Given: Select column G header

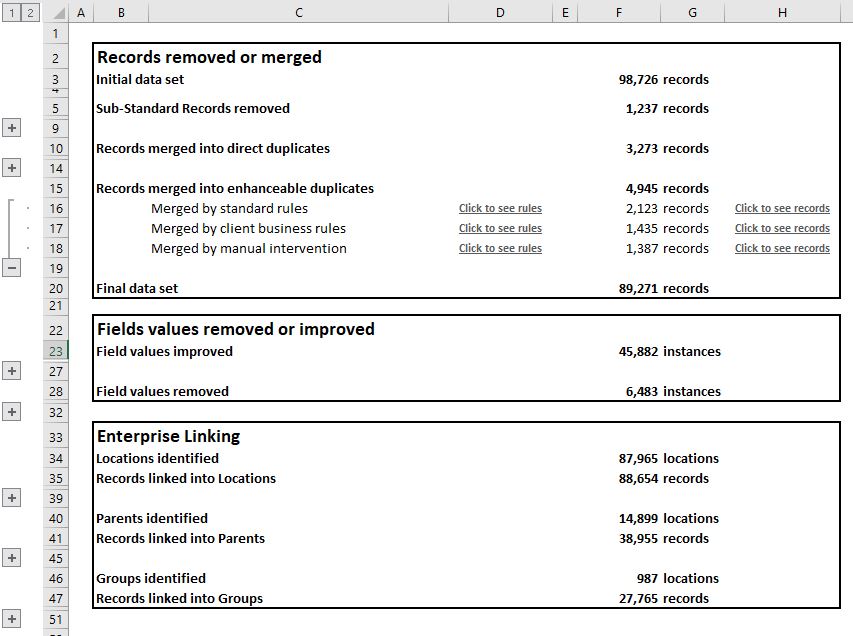Looking at the screenshot, I should click(x=693, y=13).
